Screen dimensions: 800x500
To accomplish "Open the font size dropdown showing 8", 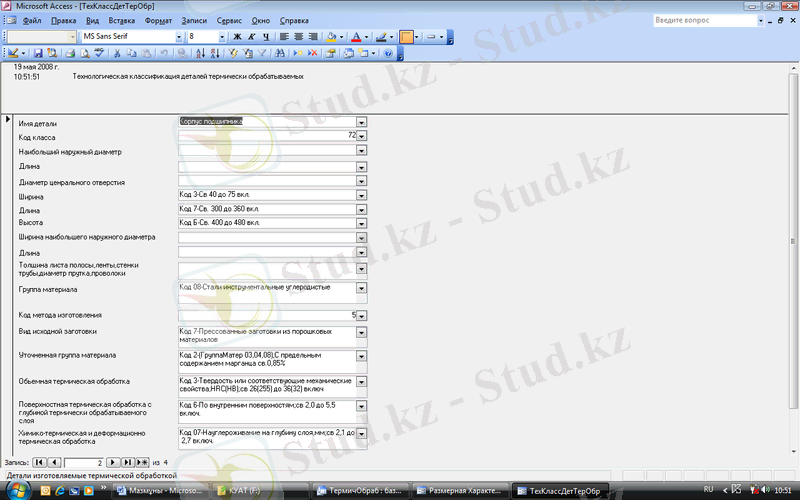I will 222,37.
